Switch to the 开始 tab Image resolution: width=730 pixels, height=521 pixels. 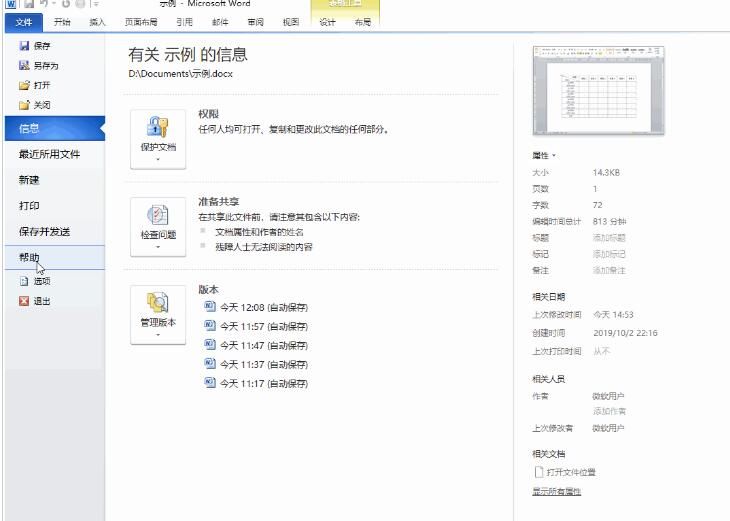(x=62, y=22)
